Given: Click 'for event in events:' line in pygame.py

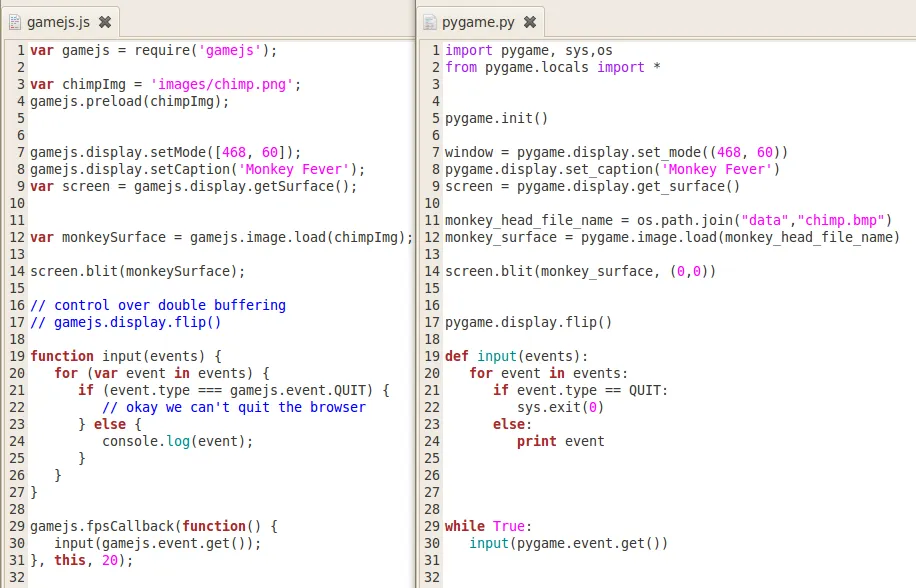Looking at the screenshot, I should coord(549,373).
